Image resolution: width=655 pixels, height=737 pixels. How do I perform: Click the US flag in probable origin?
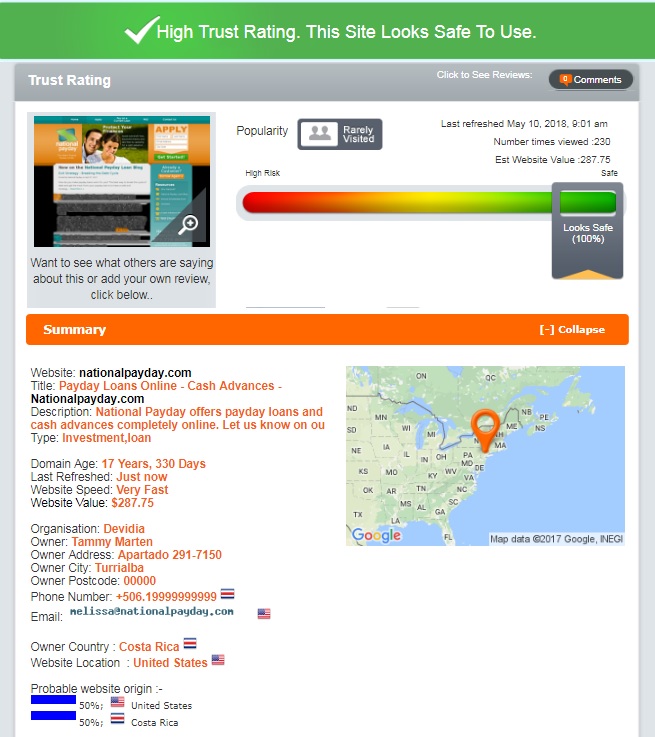coord(117,702)
